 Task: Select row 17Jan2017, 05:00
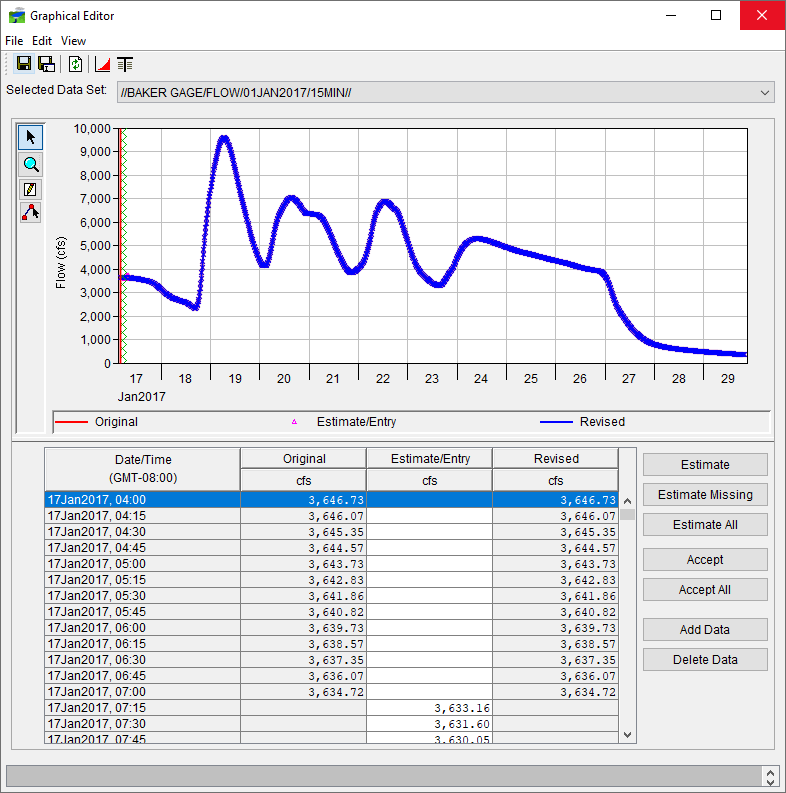(x=331, y=564)
